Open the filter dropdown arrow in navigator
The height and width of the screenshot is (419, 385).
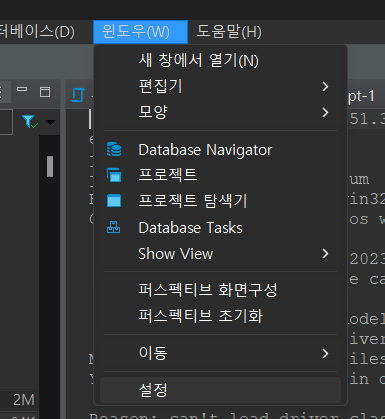(50, 122)
